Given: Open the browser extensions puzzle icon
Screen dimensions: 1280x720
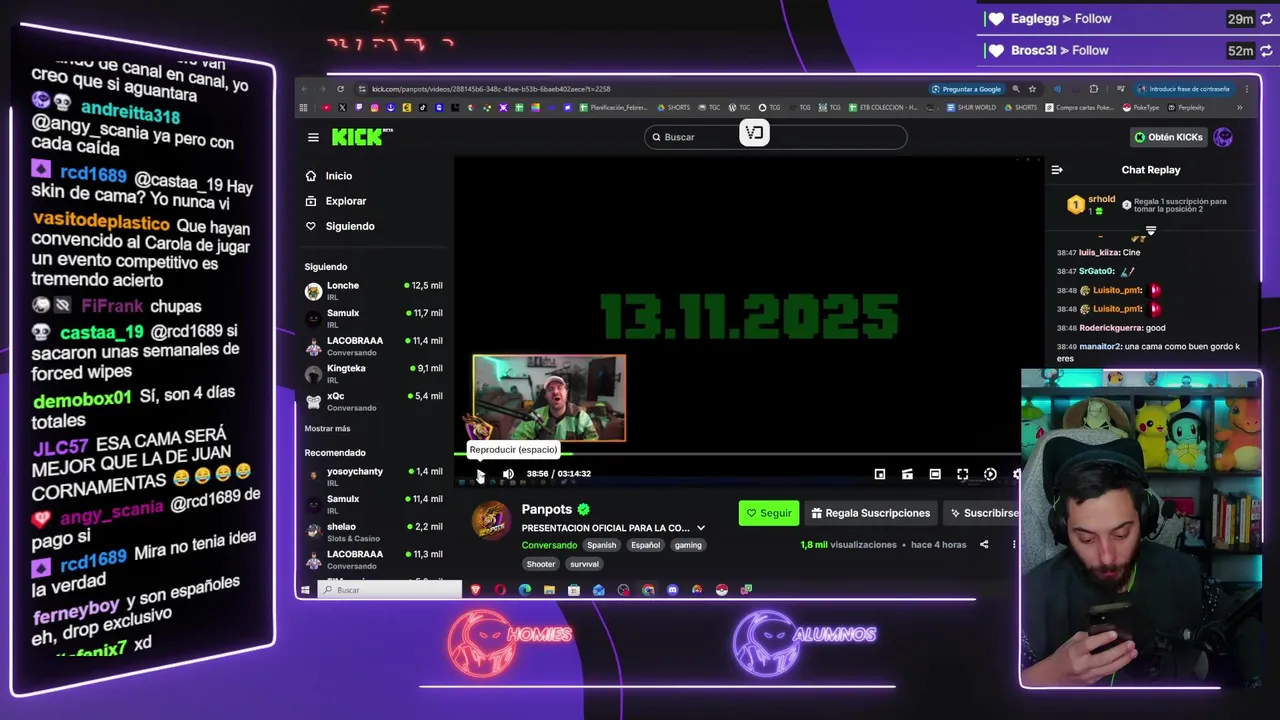Looking at the screenshot, I should click(x=1094, y=89).
